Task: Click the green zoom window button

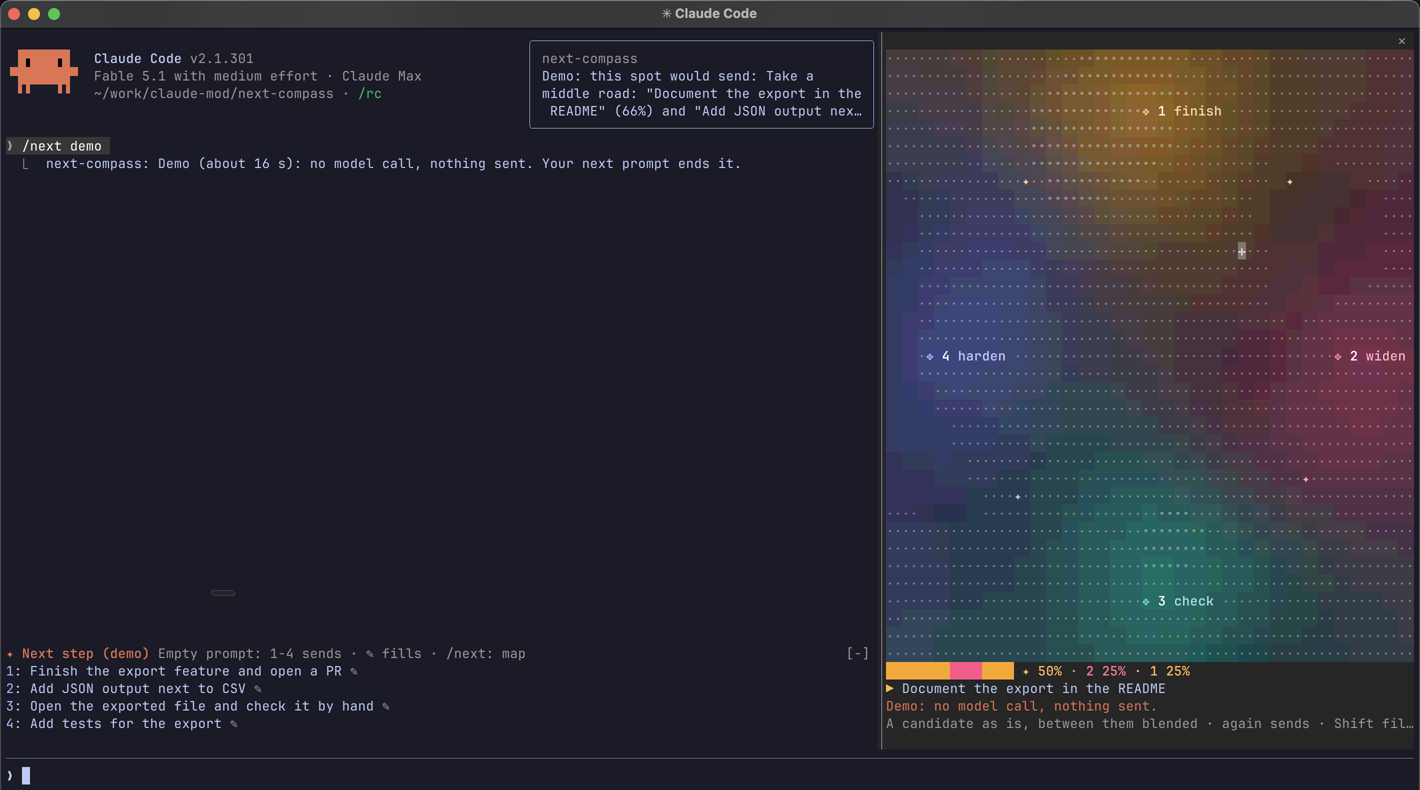Action: coord(54,14)
